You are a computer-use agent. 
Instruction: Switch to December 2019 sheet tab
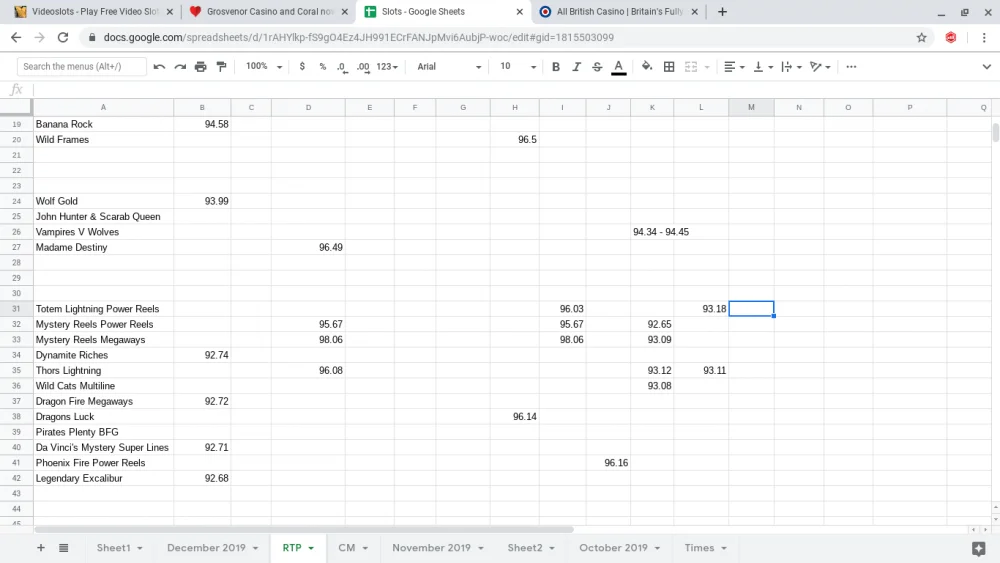click(x=206, y=548)
